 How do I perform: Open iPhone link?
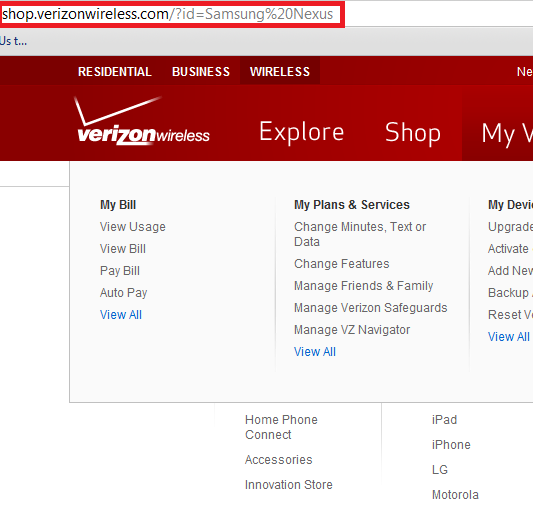[451, 445]
